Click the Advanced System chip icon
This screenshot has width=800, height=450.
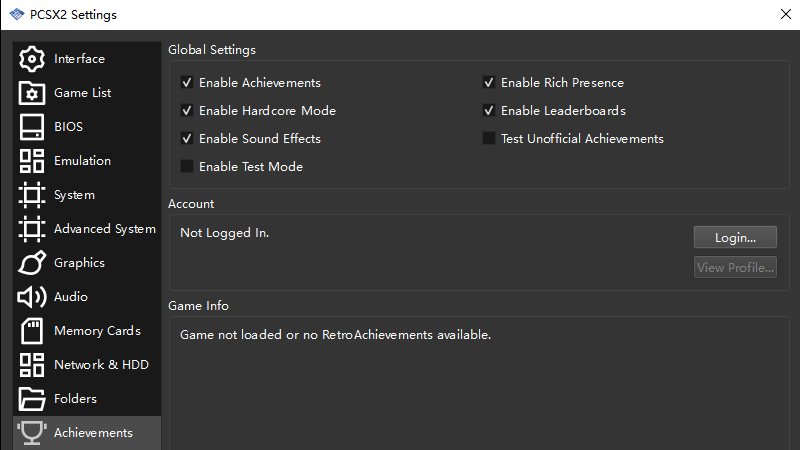[x=32, y=229]
